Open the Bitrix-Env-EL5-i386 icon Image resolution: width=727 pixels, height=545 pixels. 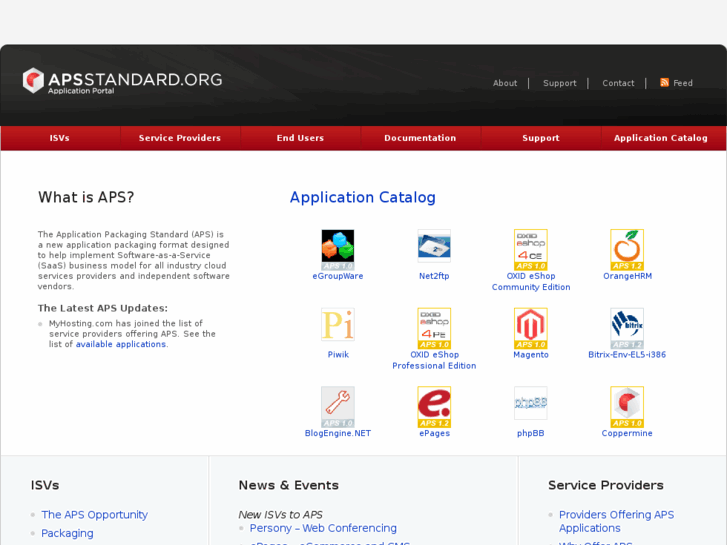[627, 328]
